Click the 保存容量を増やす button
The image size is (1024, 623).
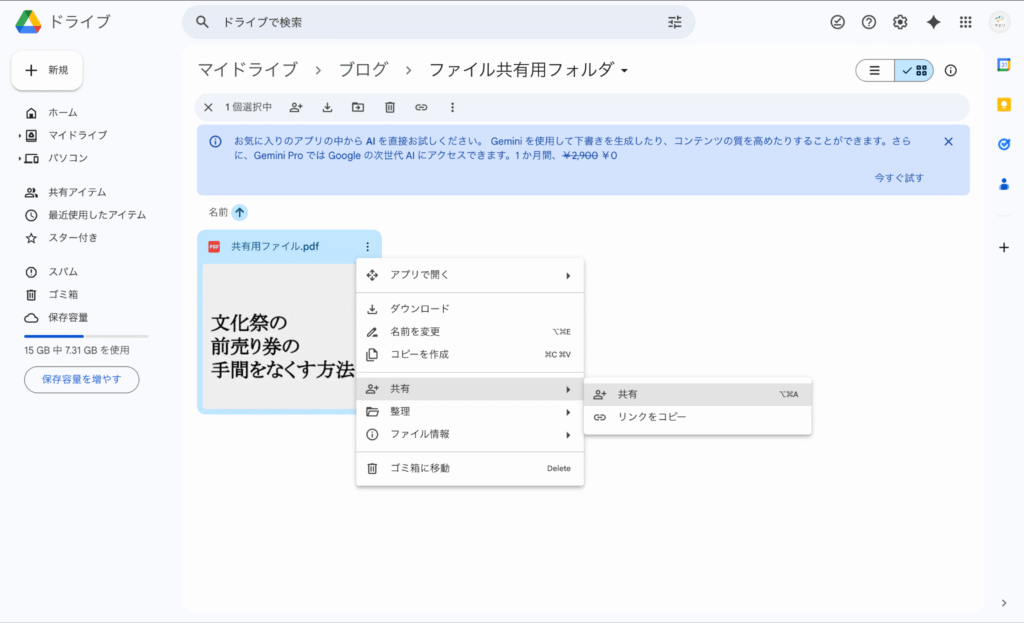pyautogui.click(x=81, y=380)
